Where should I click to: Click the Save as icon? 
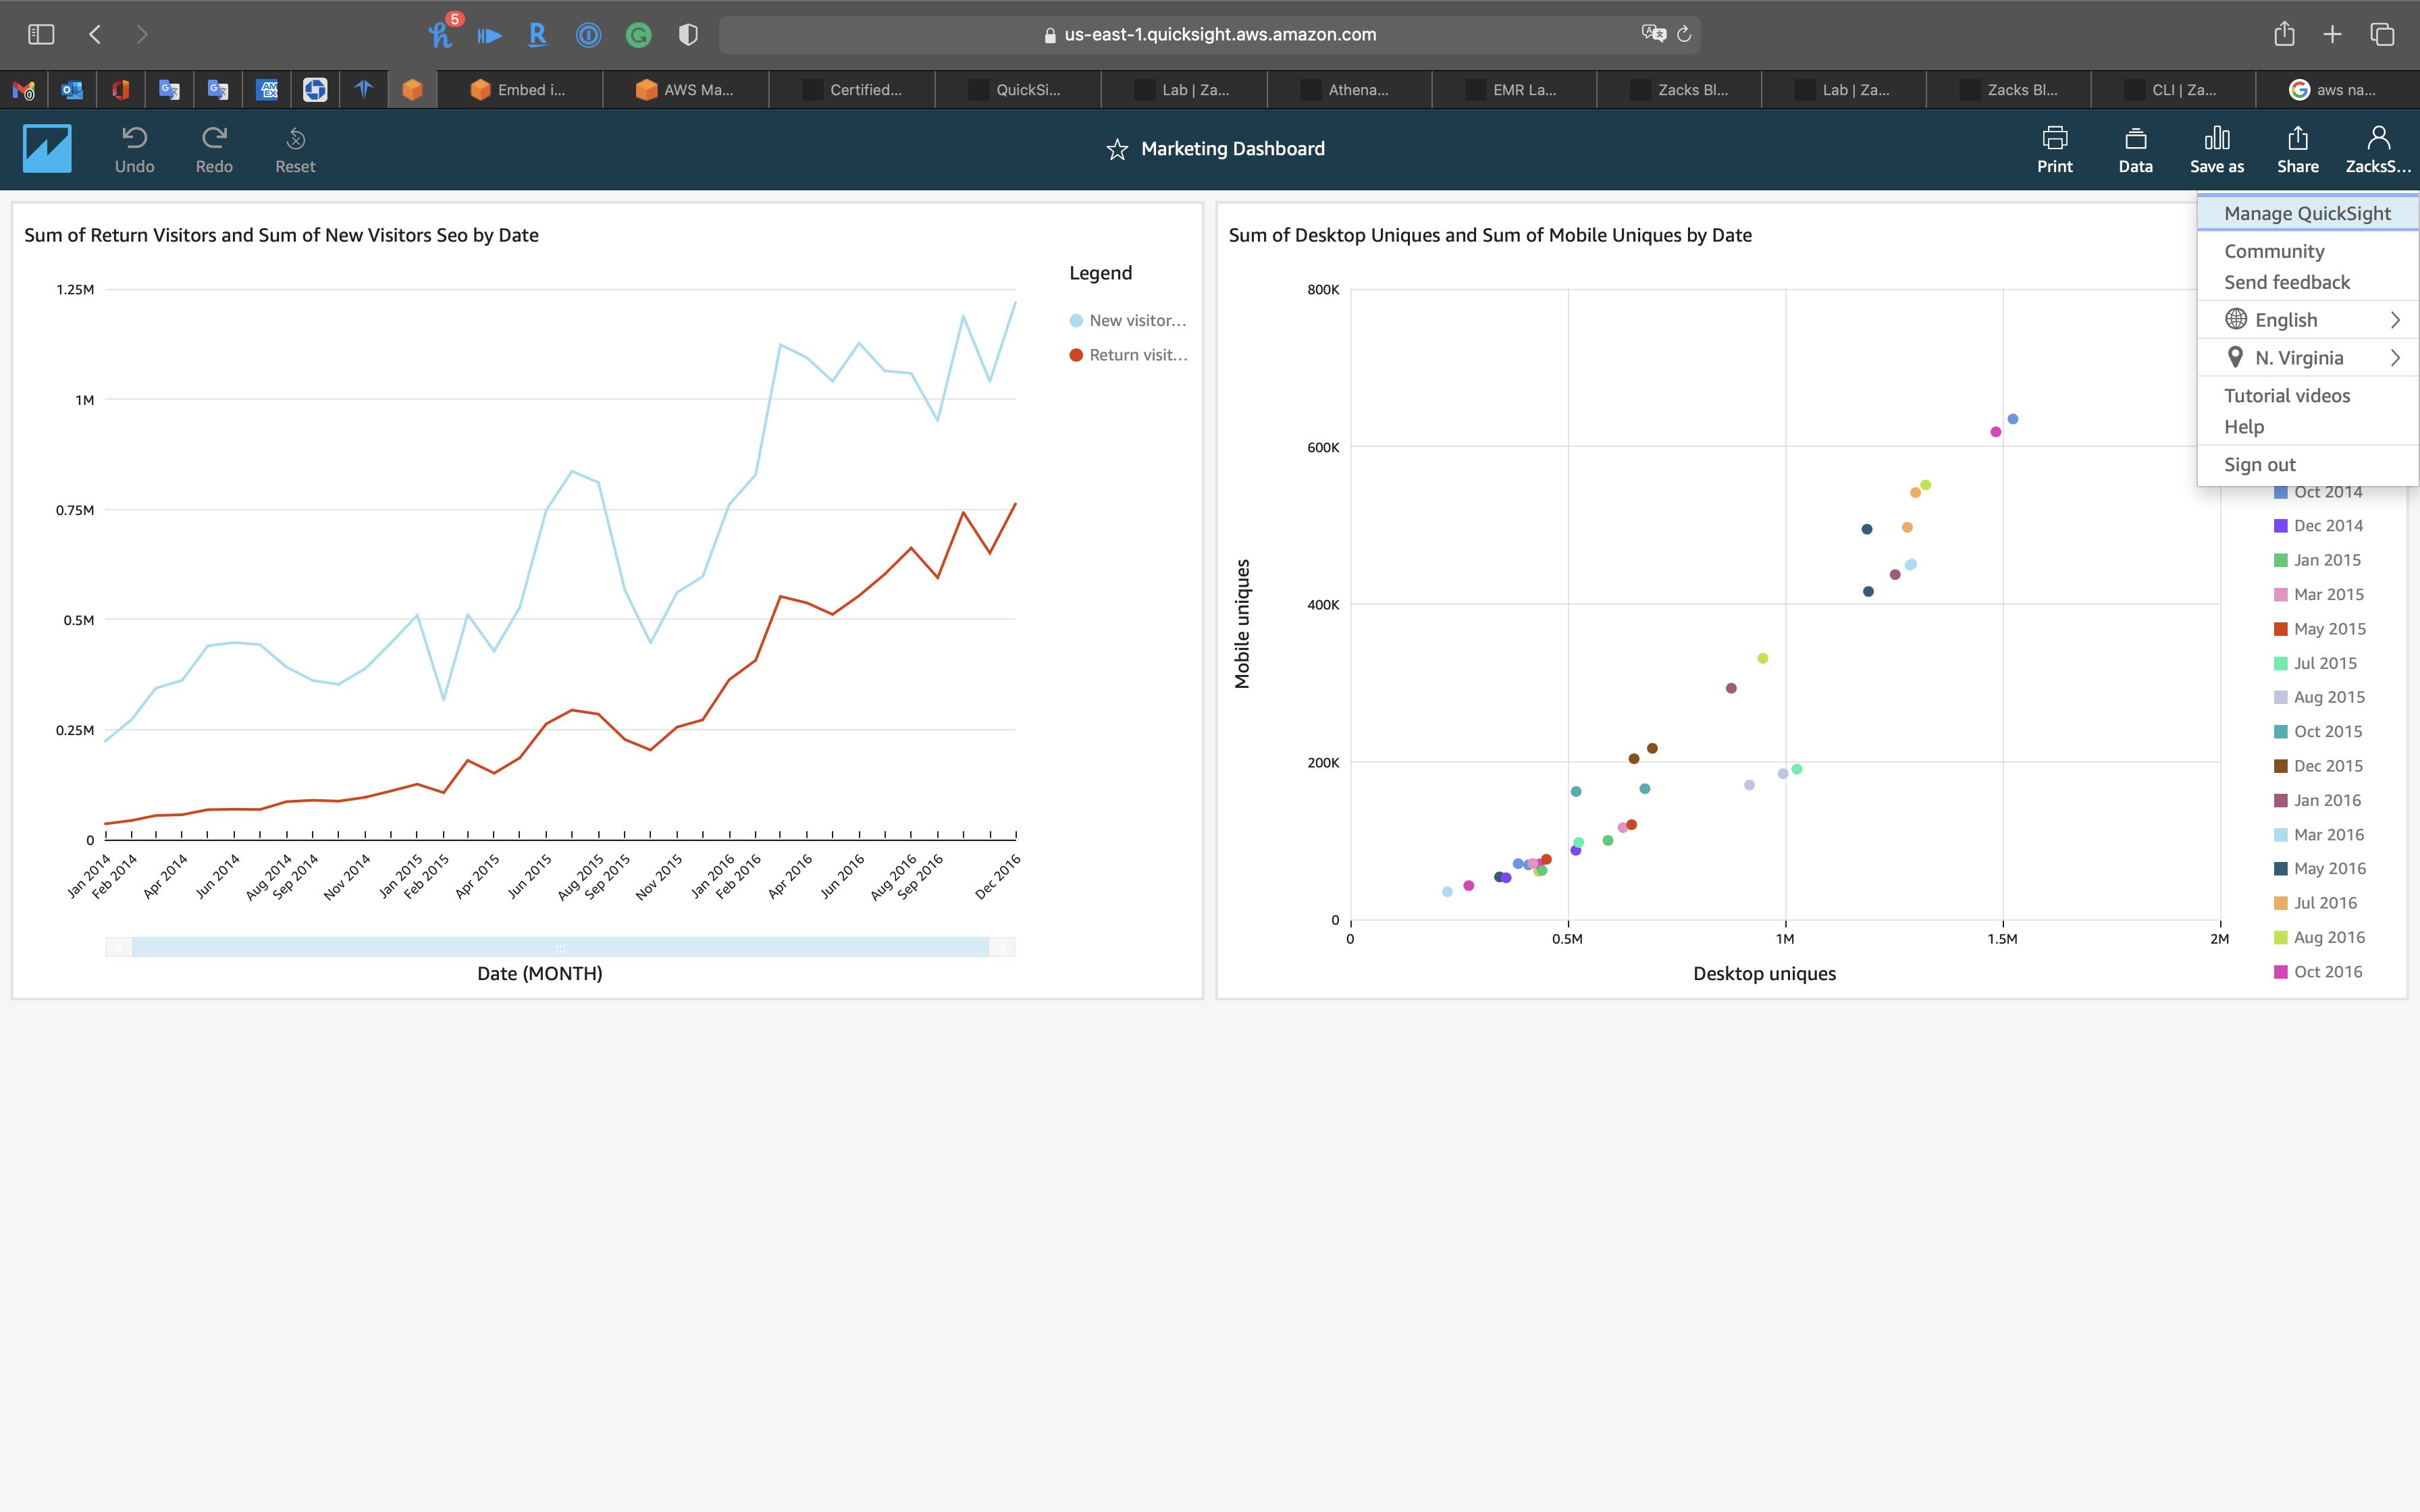2216,138
